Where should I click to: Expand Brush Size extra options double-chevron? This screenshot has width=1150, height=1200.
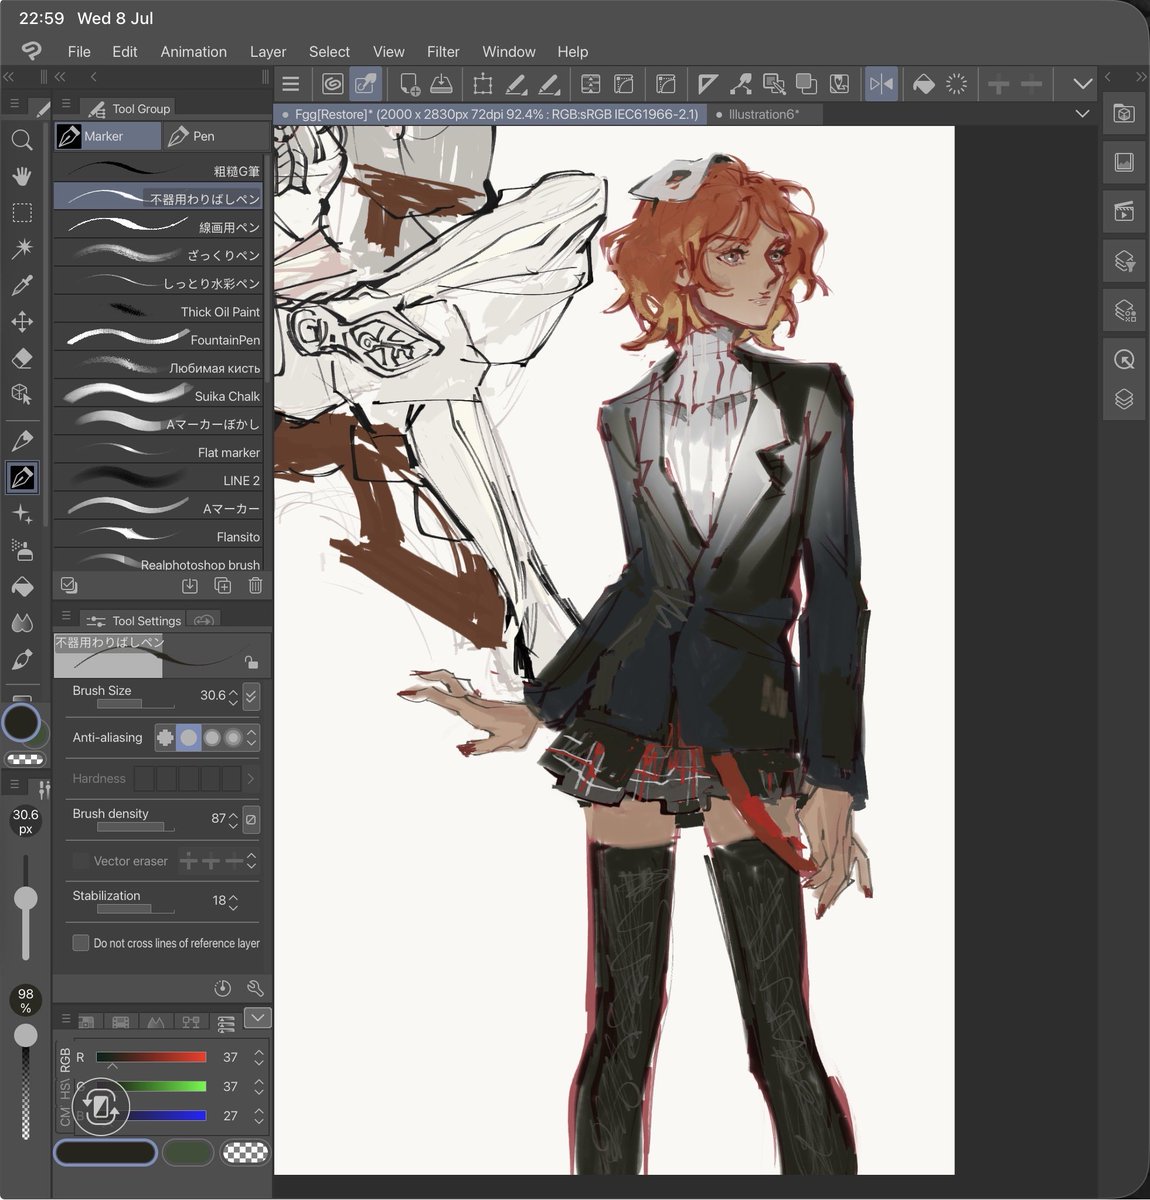(x=251, y=695)
